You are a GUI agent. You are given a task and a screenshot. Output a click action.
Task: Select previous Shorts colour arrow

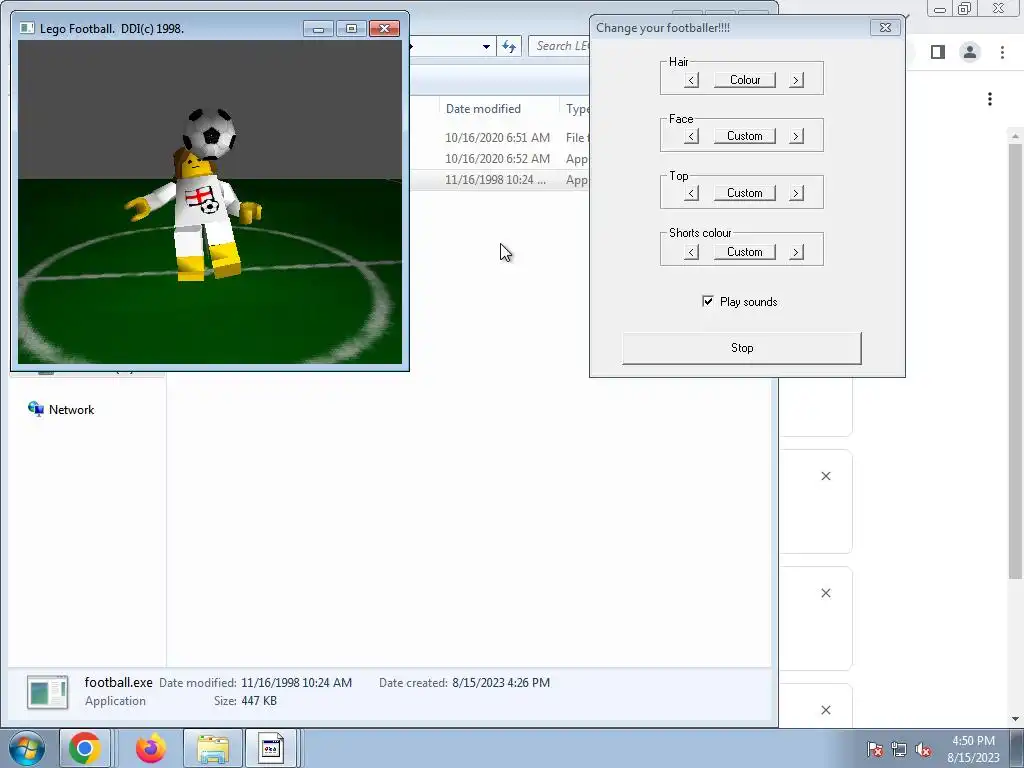point(692,251)
